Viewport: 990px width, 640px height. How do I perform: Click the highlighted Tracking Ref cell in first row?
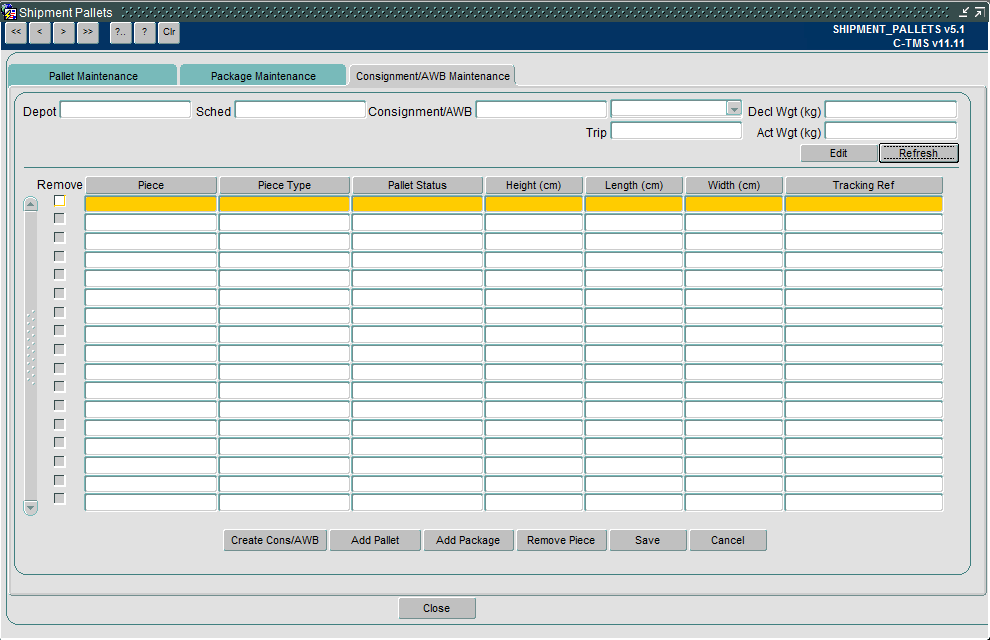coord(864,204)
